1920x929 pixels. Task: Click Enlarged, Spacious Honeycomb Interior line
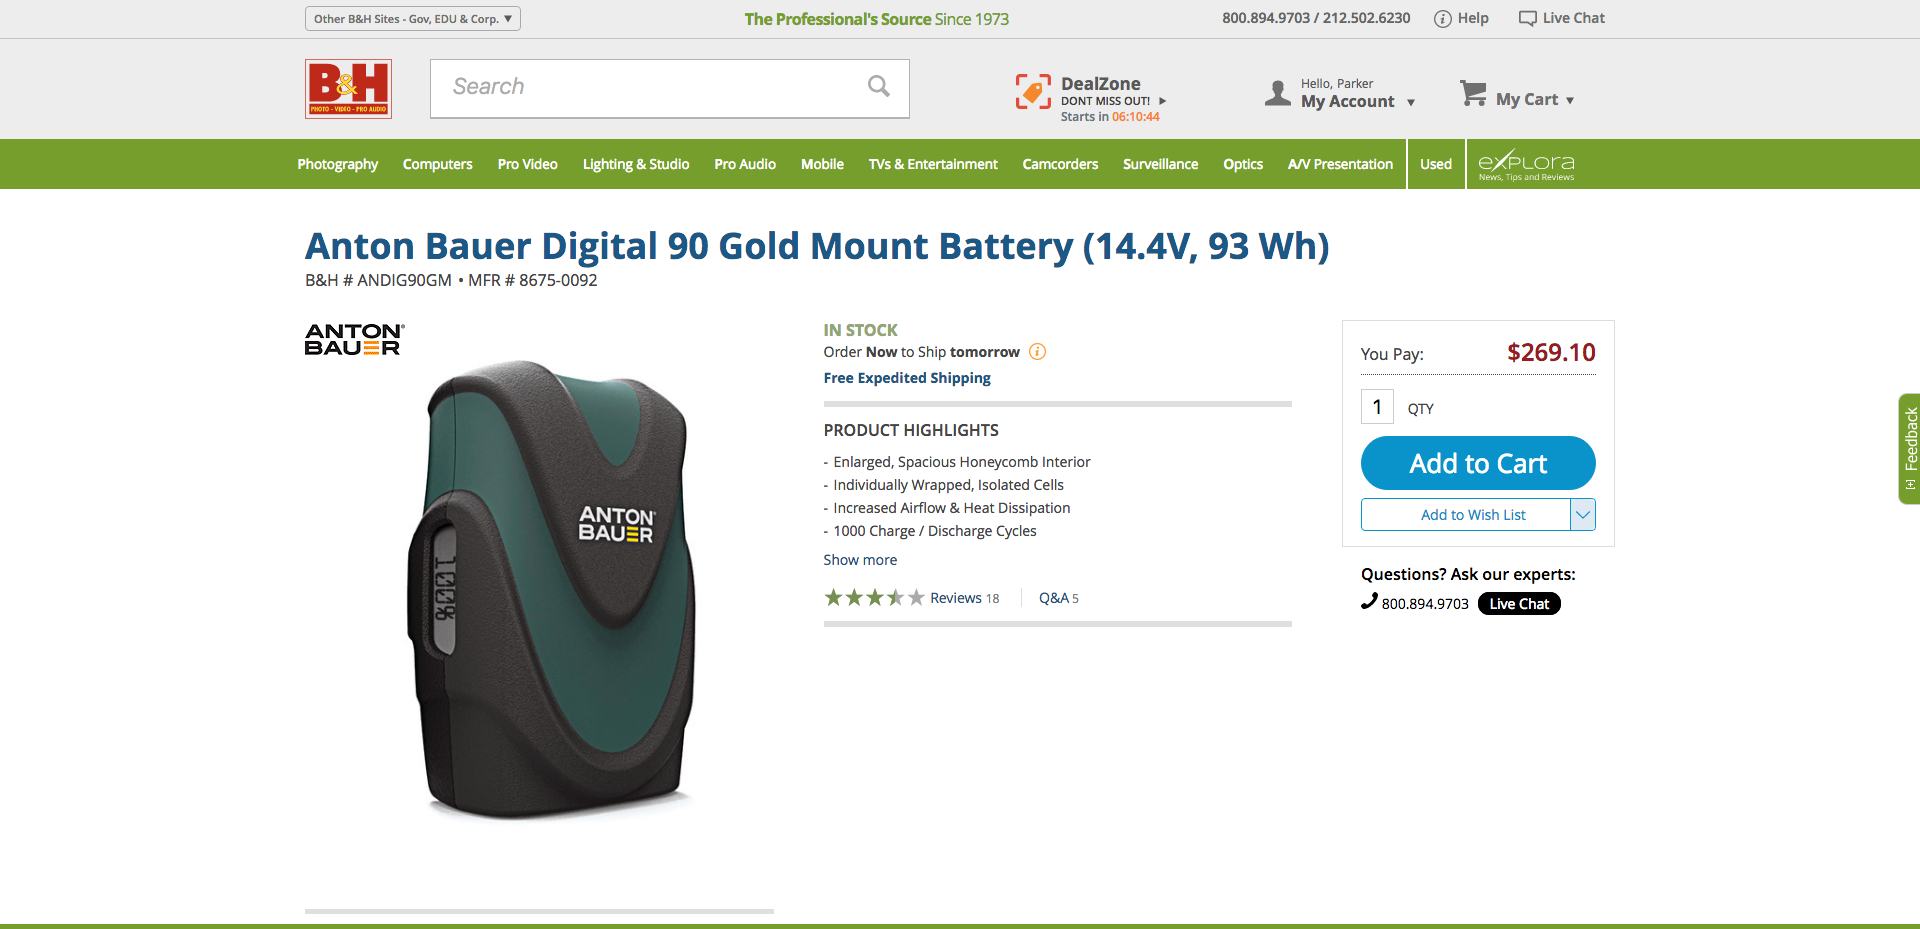962,462
